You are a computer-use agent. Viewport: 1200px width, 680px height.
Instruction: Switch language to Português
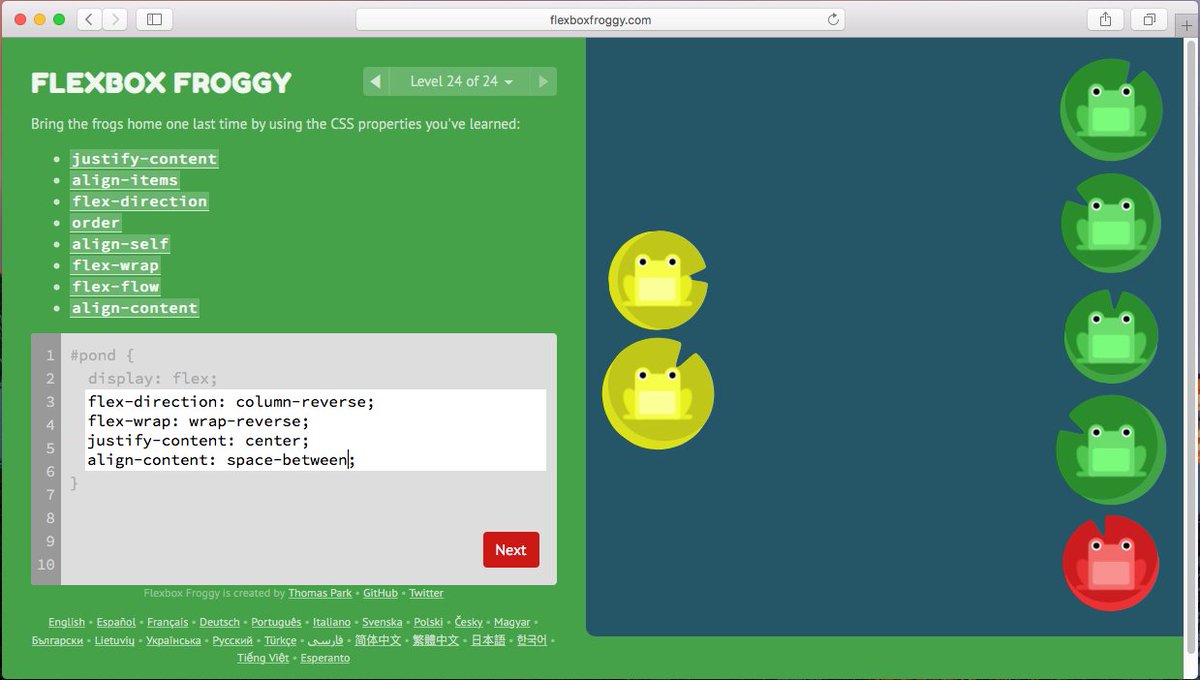click(276, 622)
